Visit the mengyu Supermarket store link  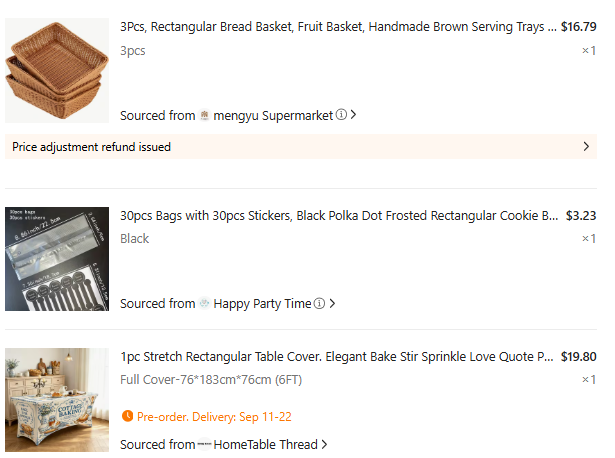coord(273,115)
